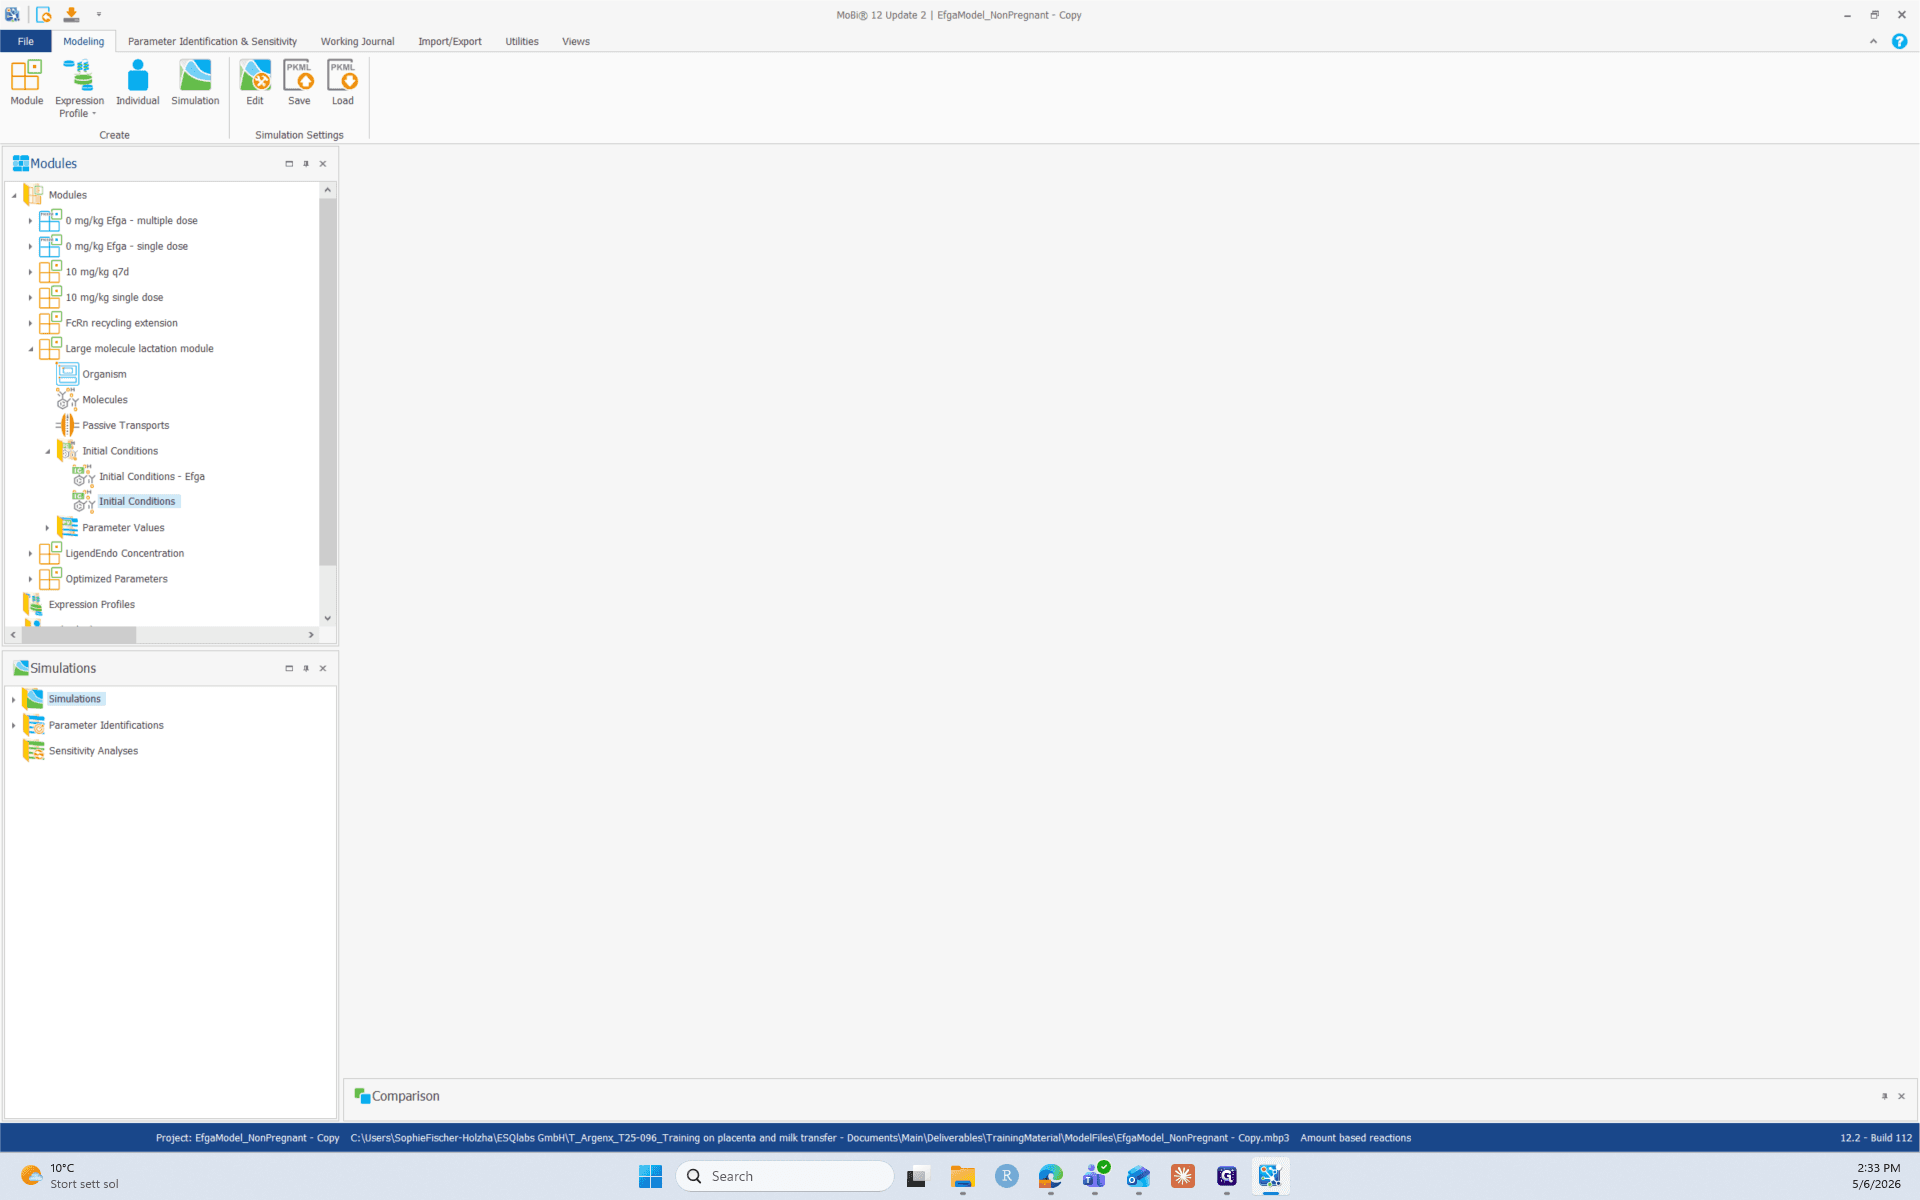Switch to Parameter Identification & Sensitivity tab
The height and width of the screenshot is (1200, 1920).
point(212,41)
